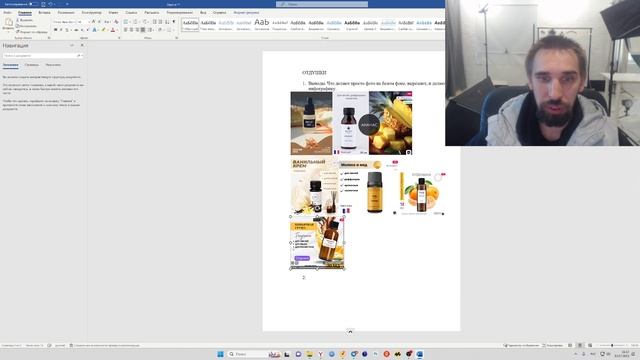Switch to the Формат рисунка ribbon tab
The height and width of the screenshot is (360, 640).
246,13
